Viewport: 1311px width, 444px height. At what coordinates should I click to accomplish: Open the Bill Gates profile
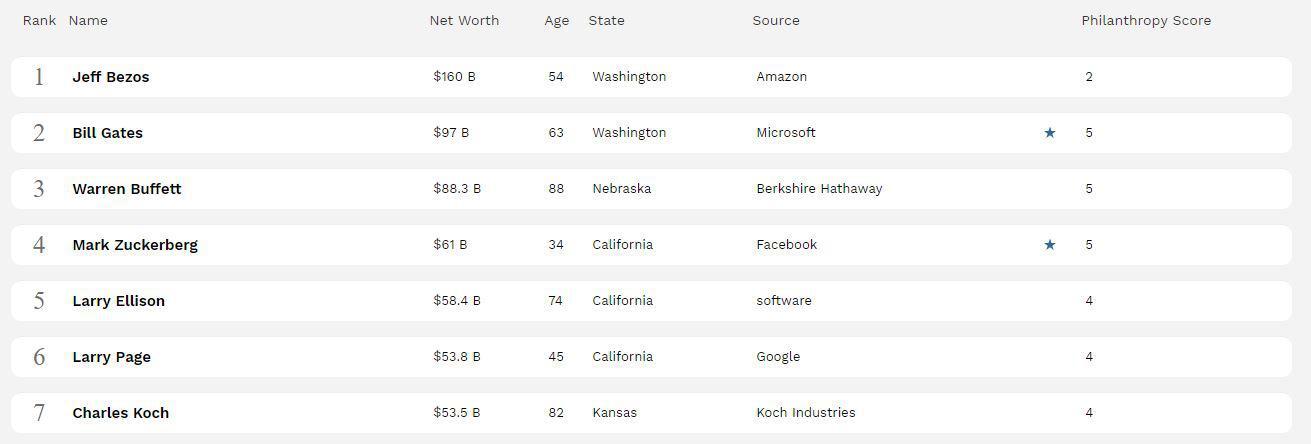pos(108,133)
